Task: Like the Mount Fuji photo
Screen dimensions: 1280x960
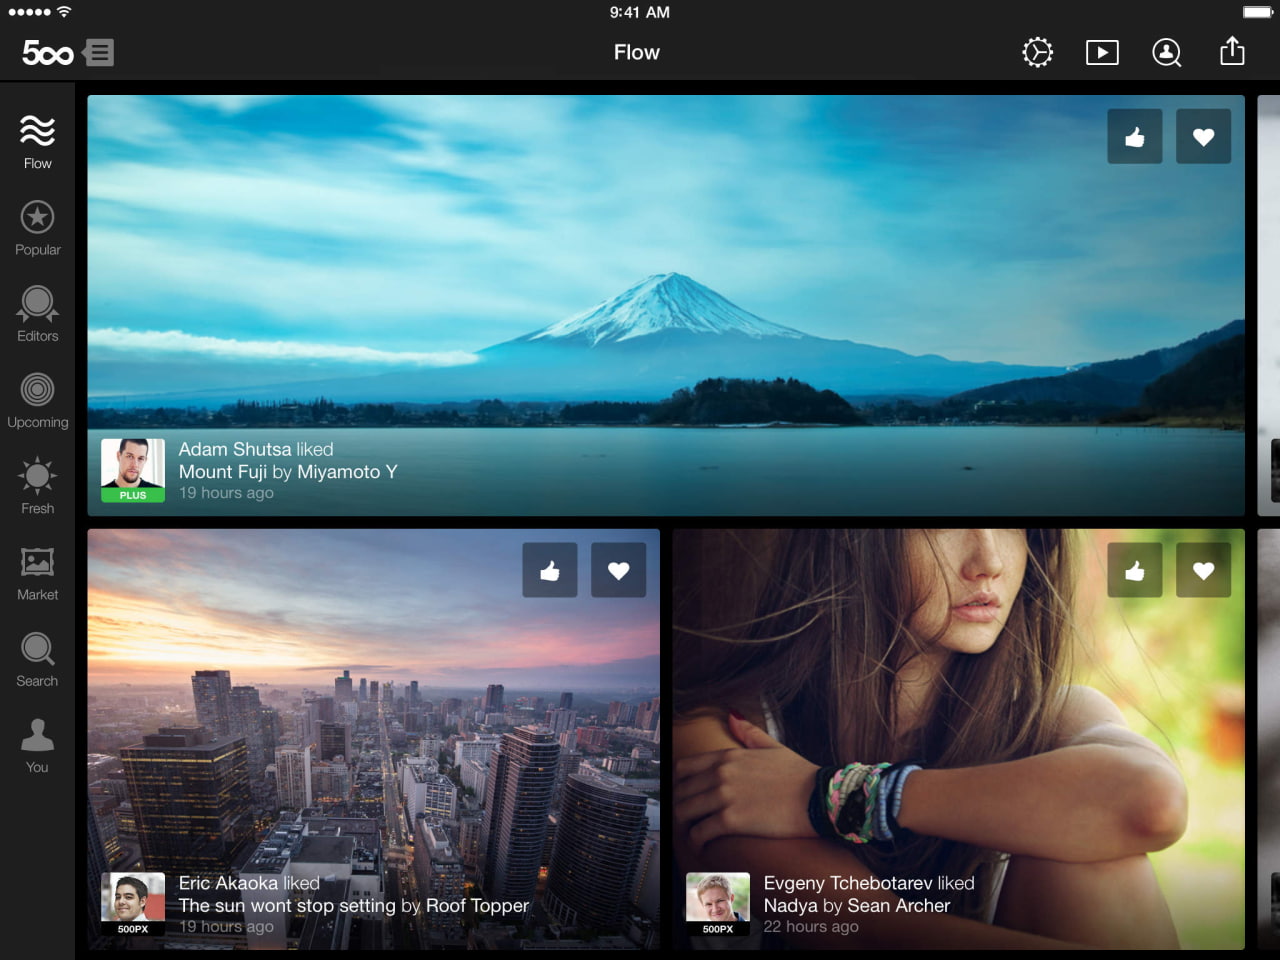Action: point(1134,136)
